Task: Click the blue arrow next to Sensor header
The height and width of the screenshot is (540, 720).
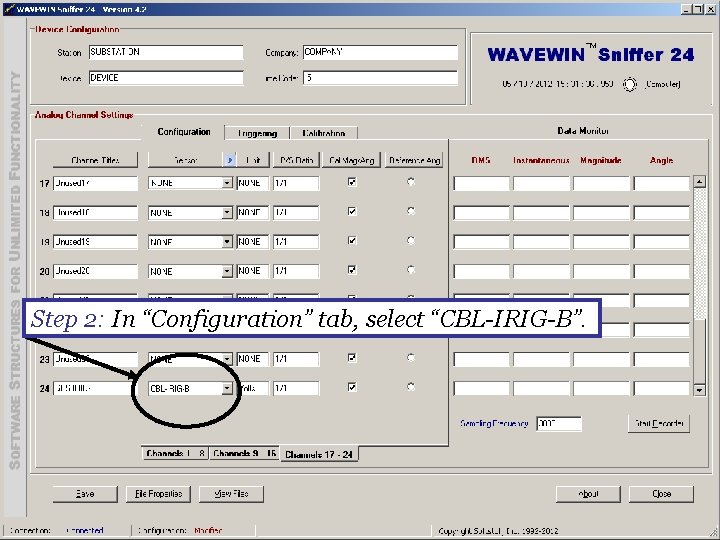Action: (x=230, y=160)
